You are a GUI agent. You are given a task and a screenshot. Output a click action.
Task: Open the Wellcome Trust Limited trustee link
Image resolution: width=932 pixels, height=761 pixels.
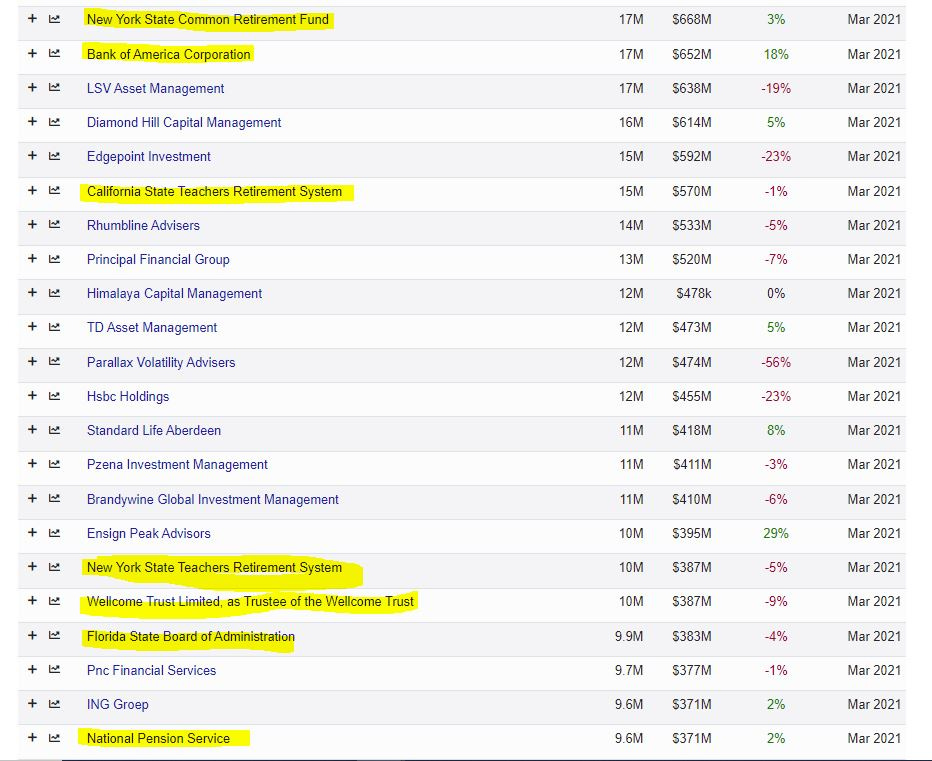point(250,602)
